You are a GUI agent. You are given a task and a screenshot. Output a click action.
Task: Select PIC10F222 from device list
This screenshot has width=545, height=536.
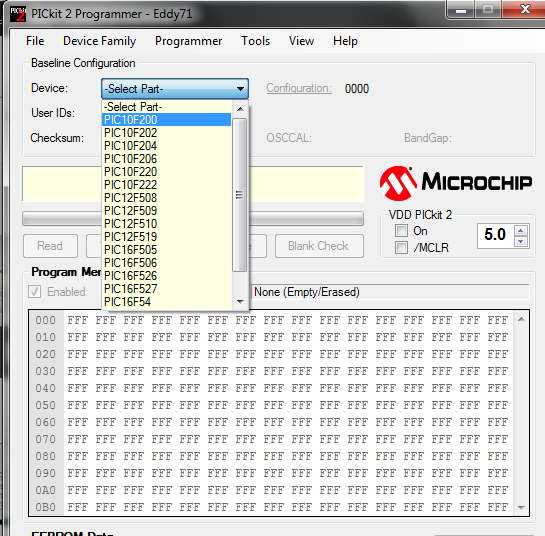(x=166, y=185)
